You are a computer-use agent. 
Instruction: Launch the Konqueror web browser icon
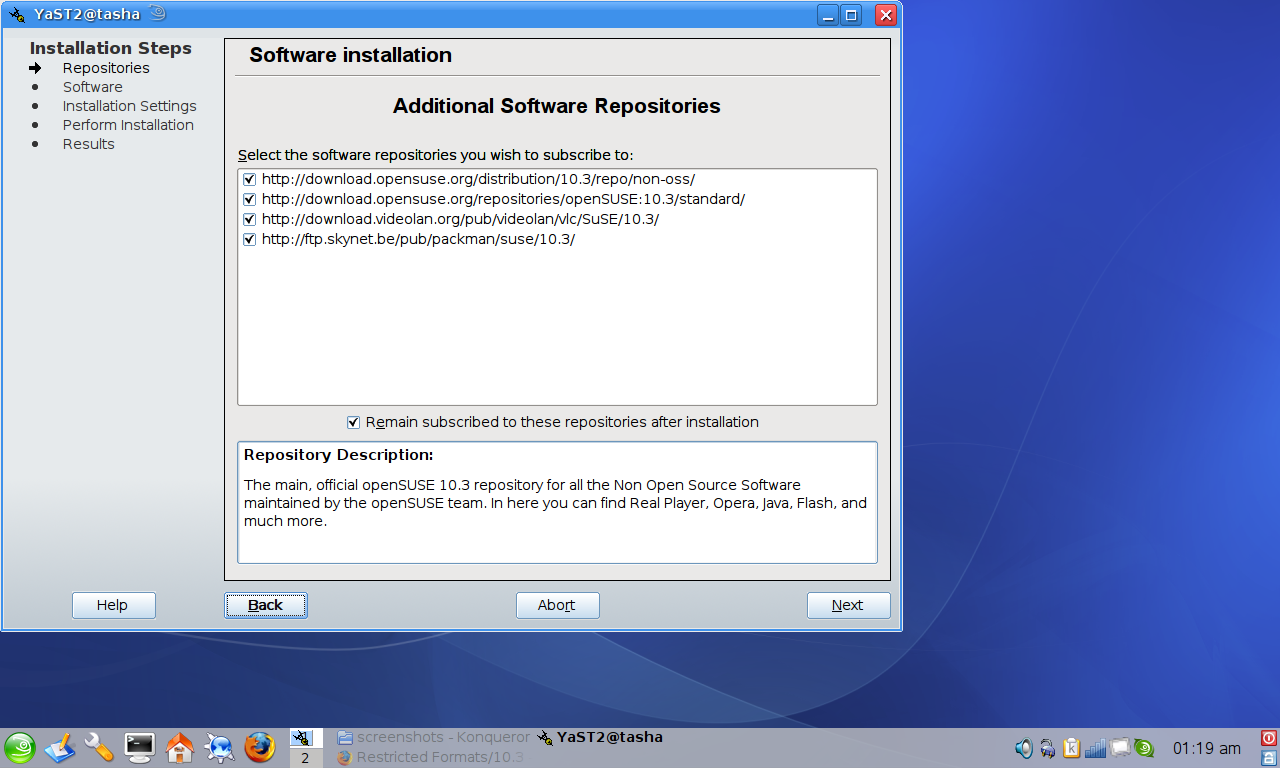pos(219,747)
